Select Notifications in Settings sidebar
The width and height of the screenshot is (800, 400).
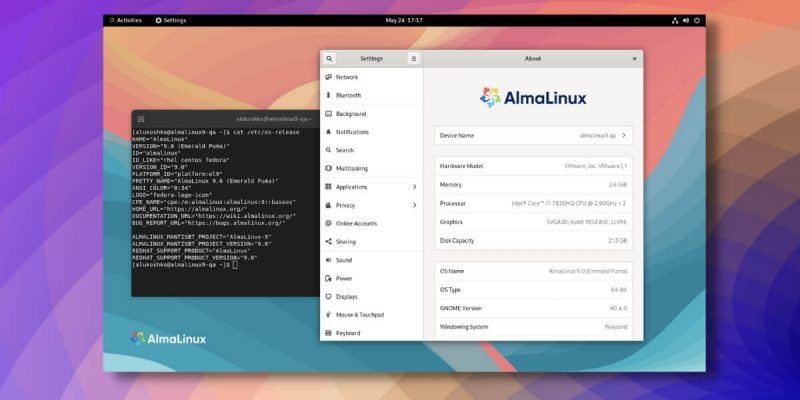(x=372, y=132)
